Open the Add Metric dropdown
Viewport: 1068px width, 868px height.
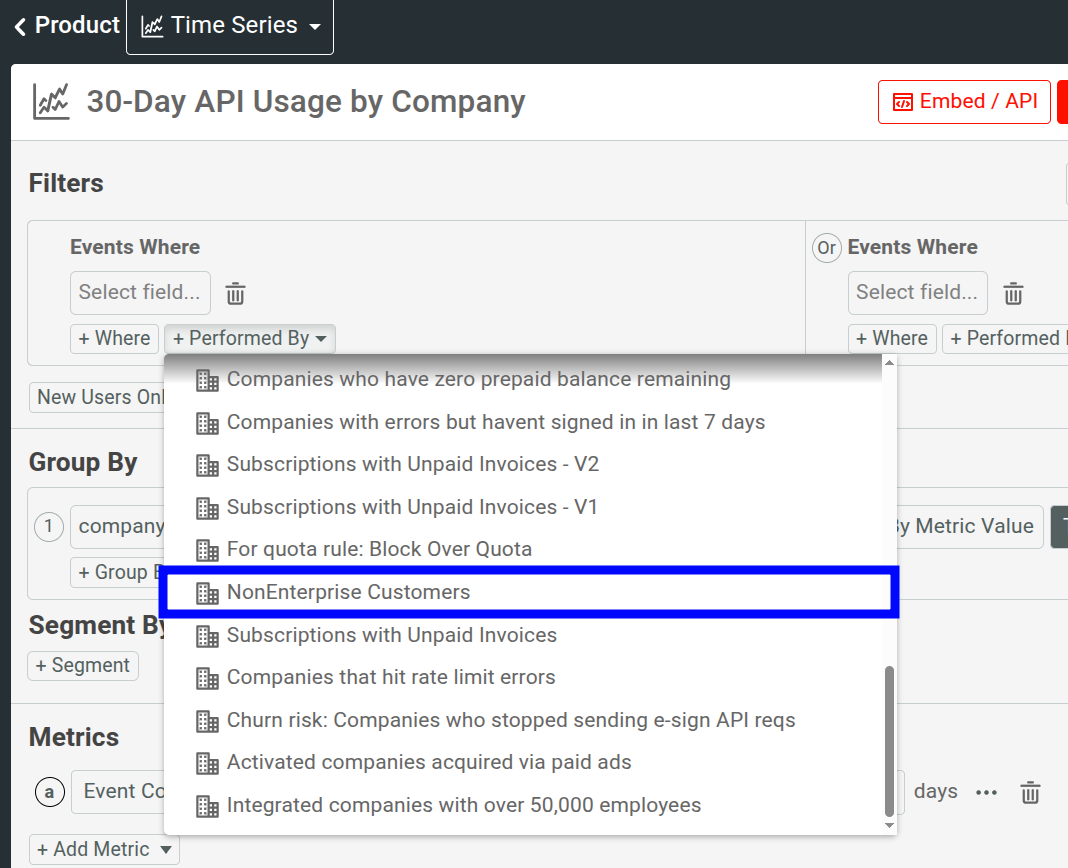[x=103, y=849]
